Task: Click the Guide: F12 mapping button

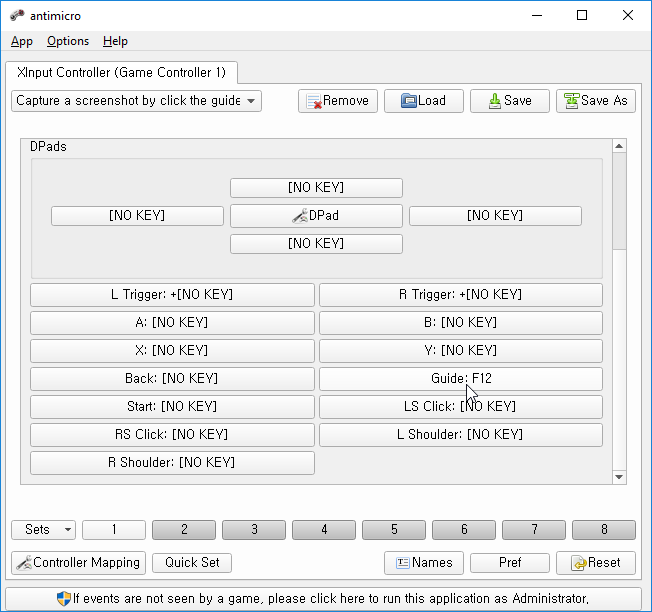Action: 461,379
